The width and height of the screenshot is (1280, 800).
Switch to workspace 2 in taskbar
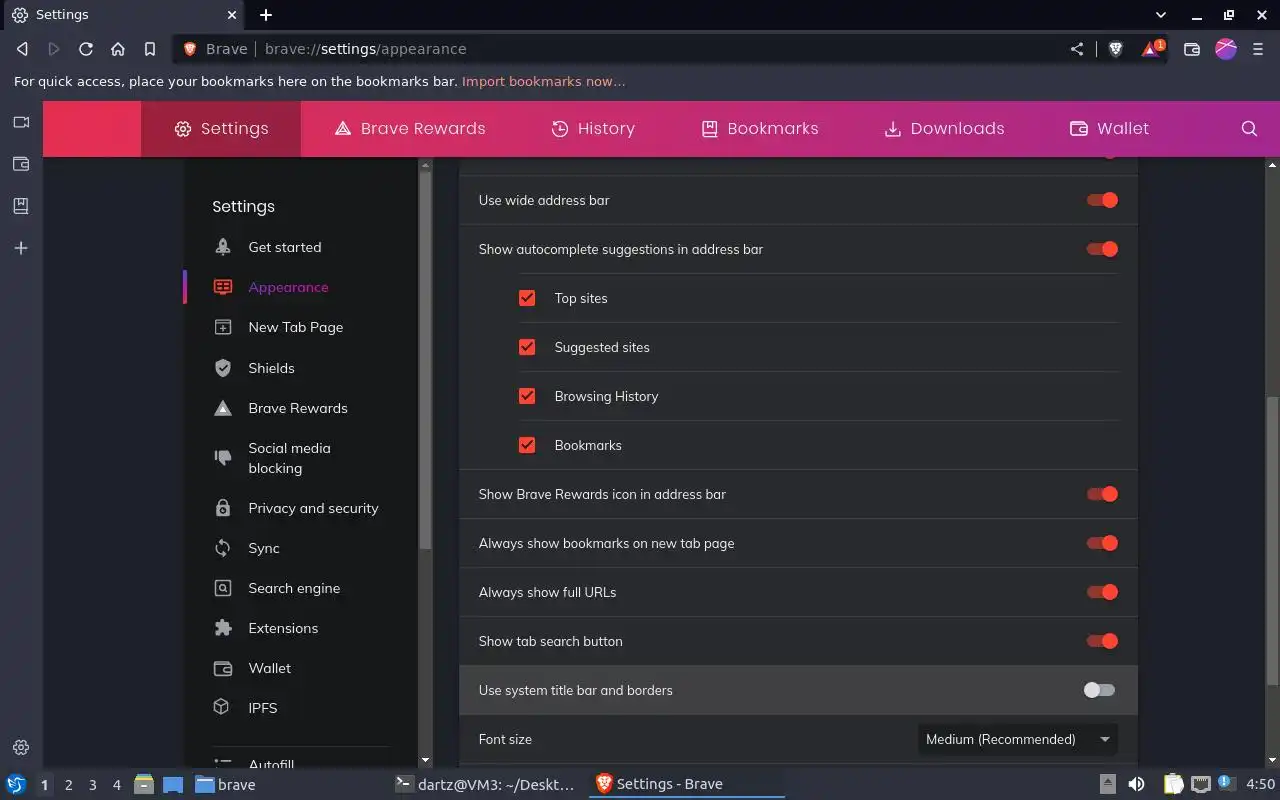tap(69, 785)
